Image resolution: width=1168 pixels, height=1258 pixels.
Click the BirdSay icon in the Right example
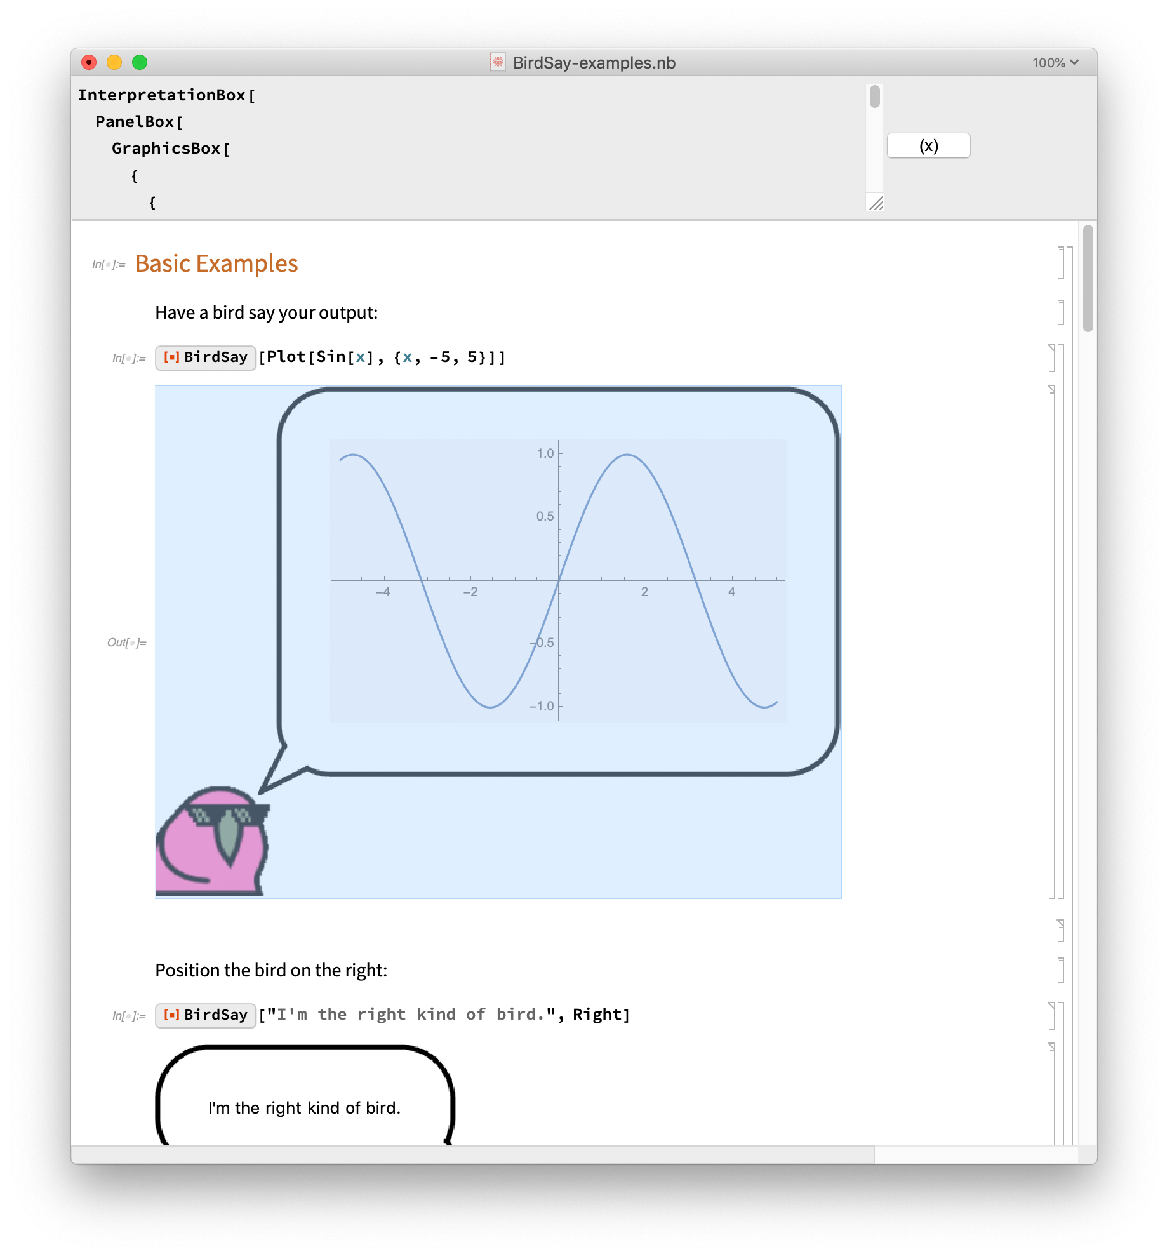coord(171,1015)
